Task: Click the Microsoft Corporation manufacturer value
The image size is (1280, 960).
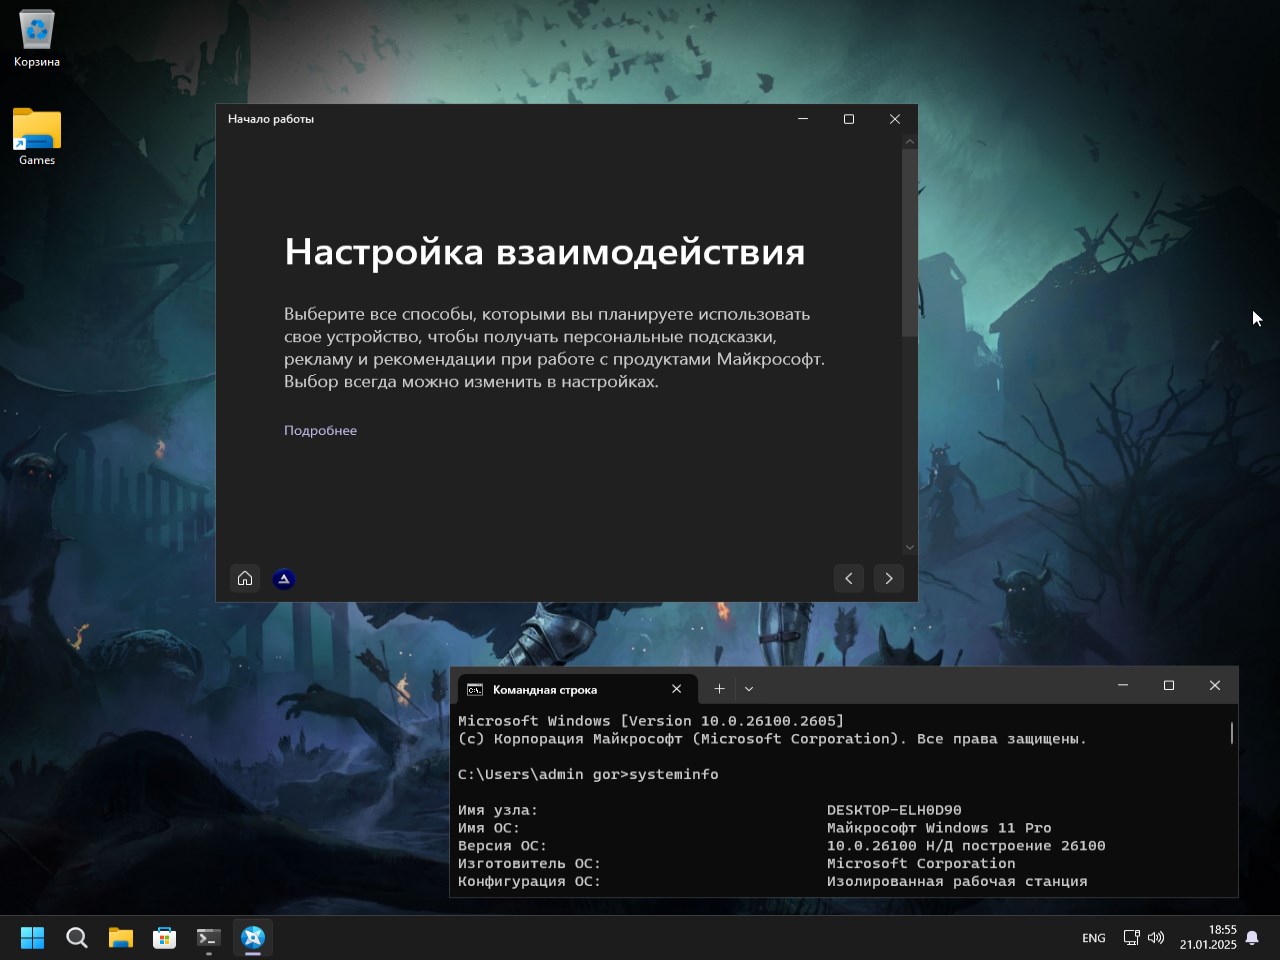Action: click(x=921, y=864)
